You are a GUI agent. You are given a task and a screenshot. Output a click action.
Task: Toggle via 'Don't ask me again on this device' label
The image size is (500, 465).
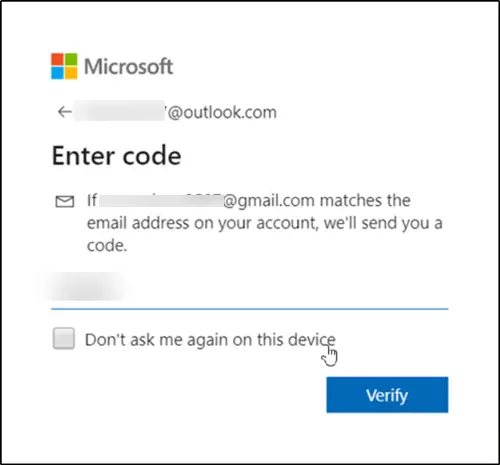[210, 340]
